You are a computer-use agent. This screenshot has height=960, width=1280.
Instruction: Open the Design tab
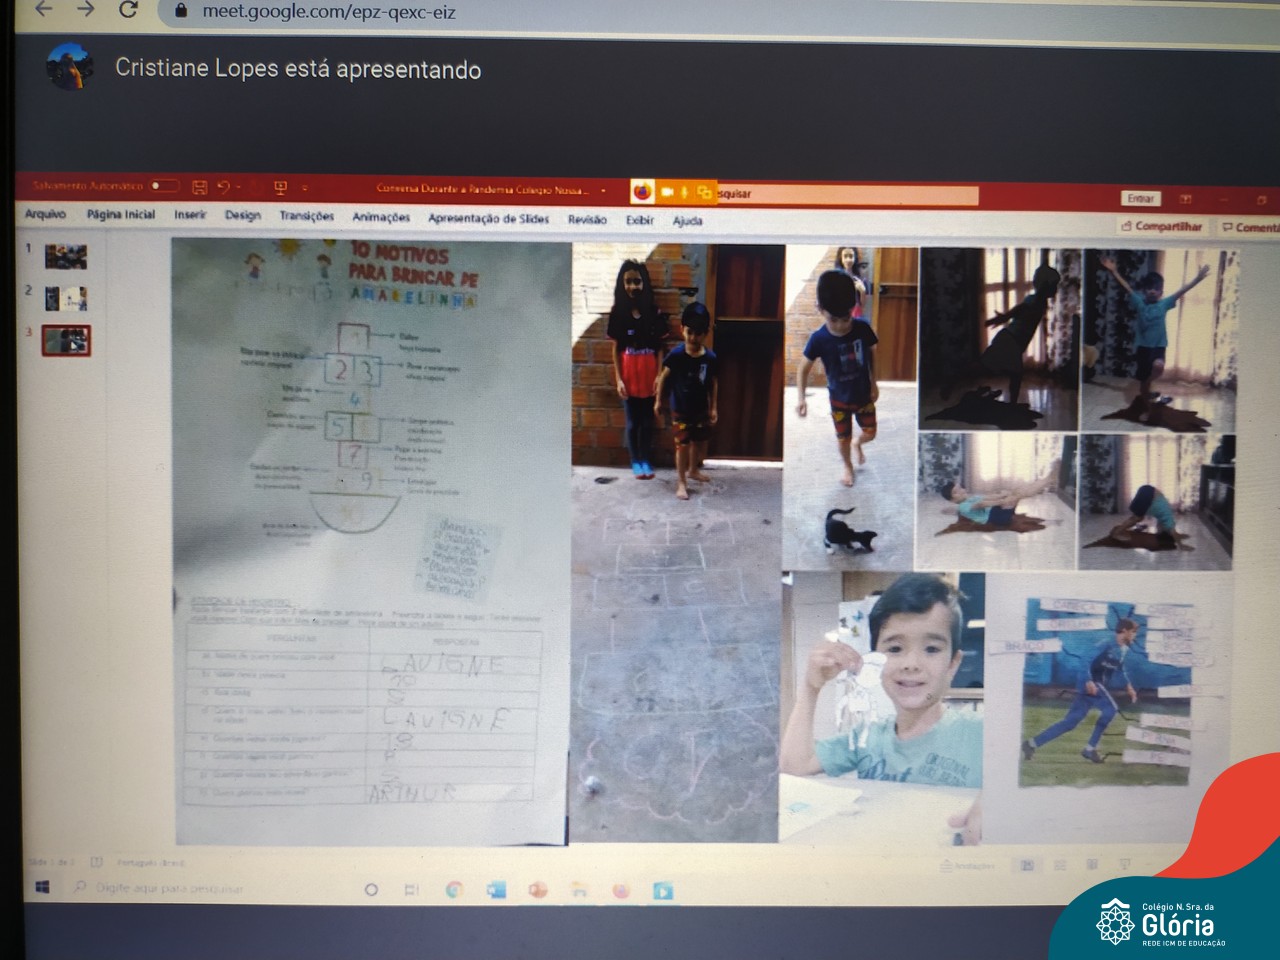242,215
